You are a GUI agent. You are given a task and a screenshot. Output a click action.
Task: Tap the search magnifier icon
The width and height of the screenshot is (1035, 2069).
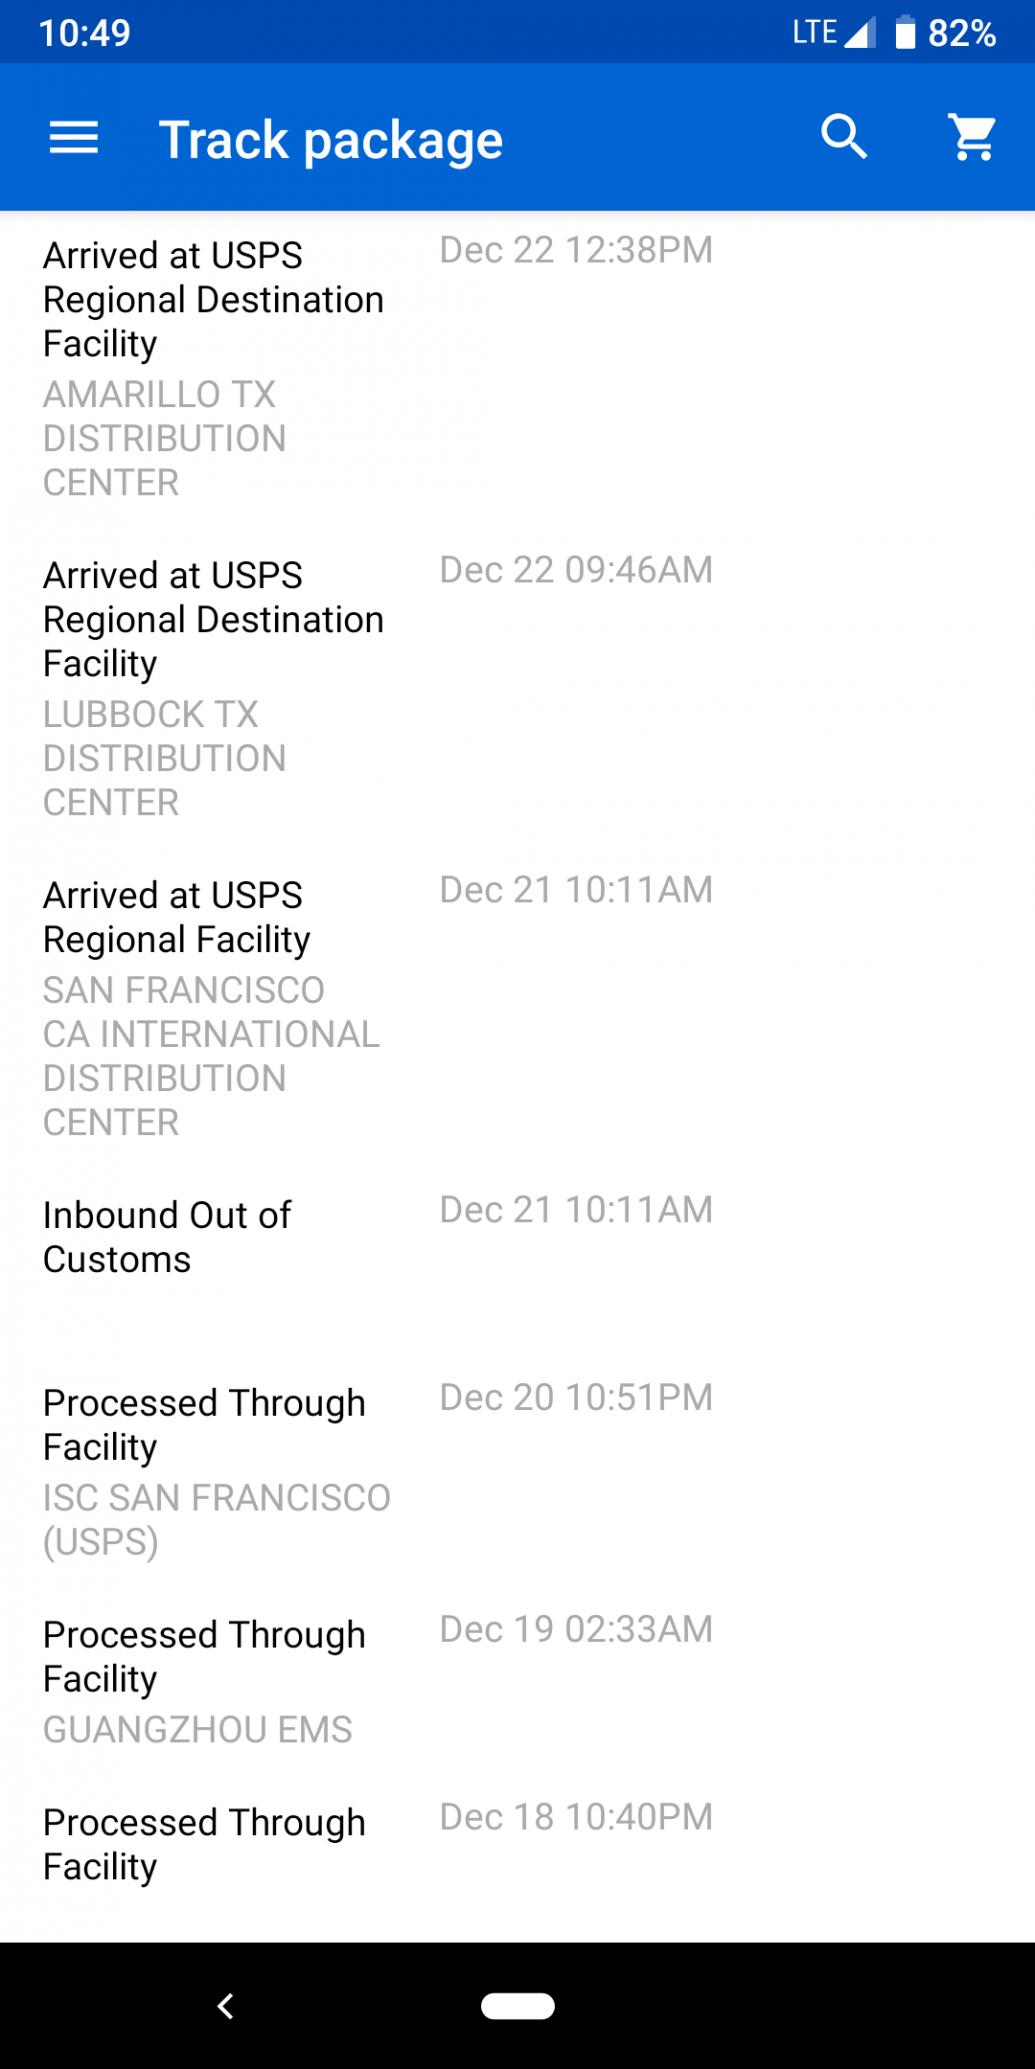point(844,137)
